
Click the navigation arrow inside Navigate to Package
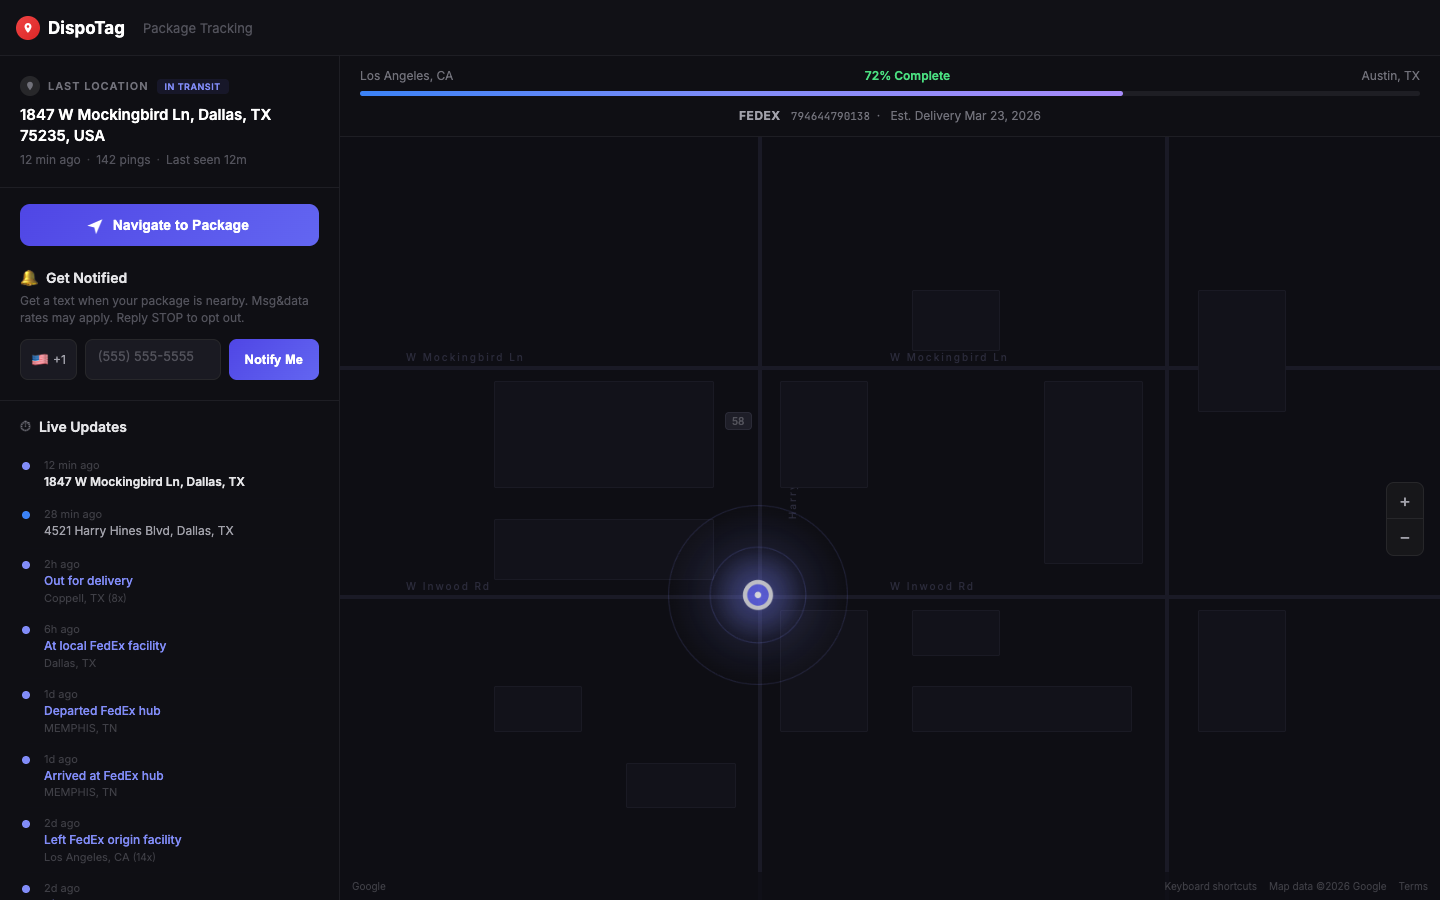(x=95, y=225)
